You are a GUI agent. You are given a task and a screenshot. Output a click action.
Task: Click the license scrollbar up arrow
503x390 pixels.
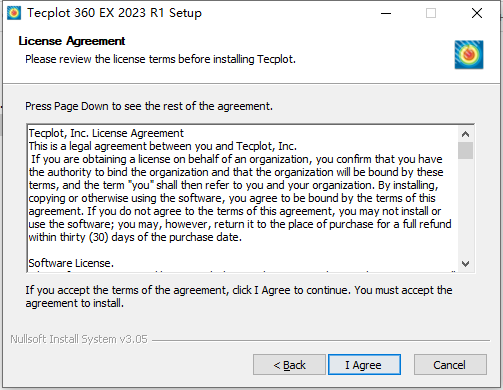(x=465, y=134)
